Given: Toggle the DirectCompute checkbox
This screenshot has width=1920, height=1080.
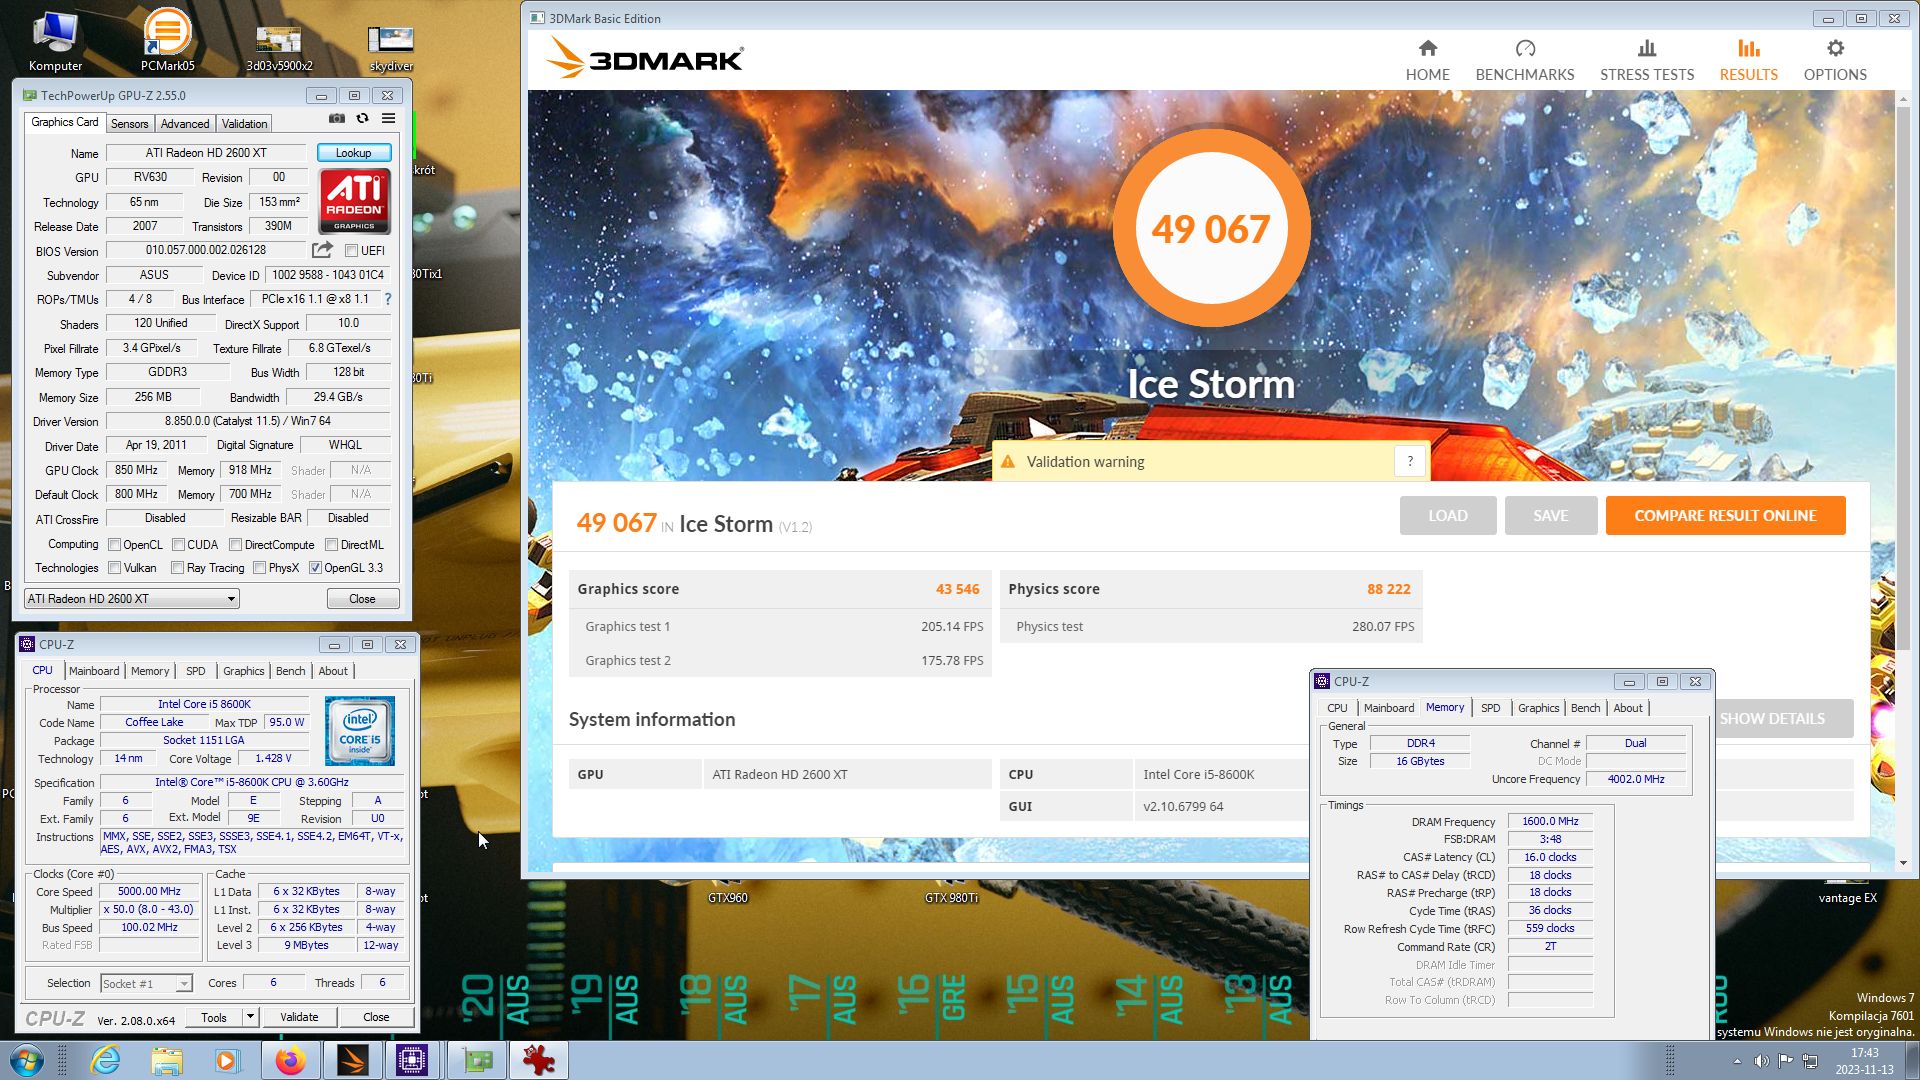Looking at the screenshot, I should point(236,545).
